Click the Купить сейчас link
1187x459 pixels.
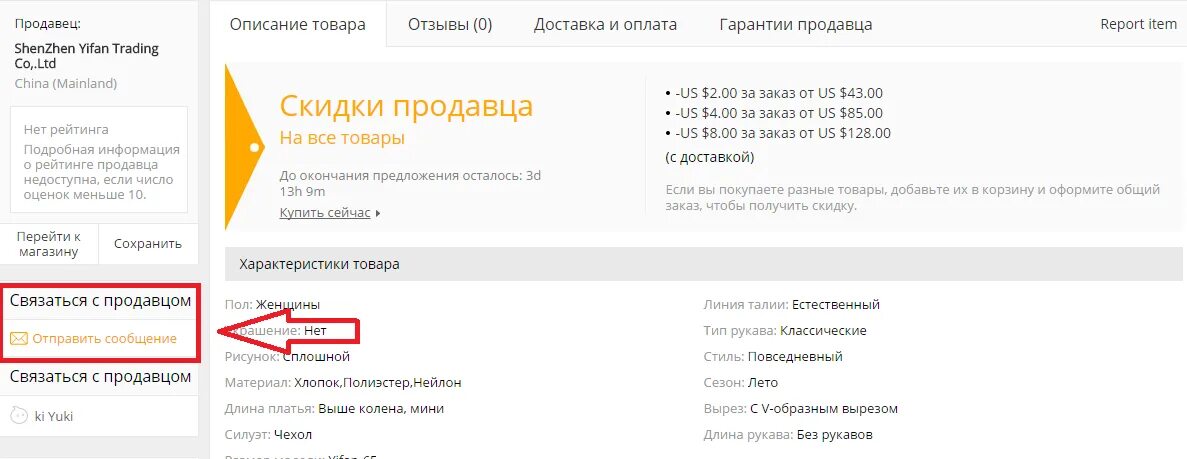325,213
